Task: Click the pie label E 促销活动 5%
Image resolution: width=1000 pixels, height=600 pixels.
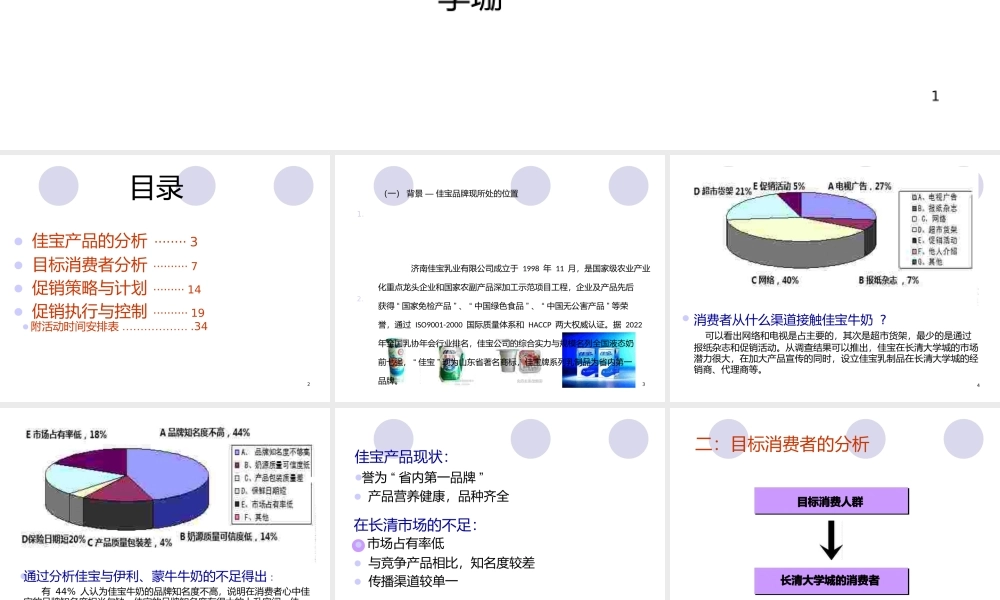Action: [x=779, y=186]
